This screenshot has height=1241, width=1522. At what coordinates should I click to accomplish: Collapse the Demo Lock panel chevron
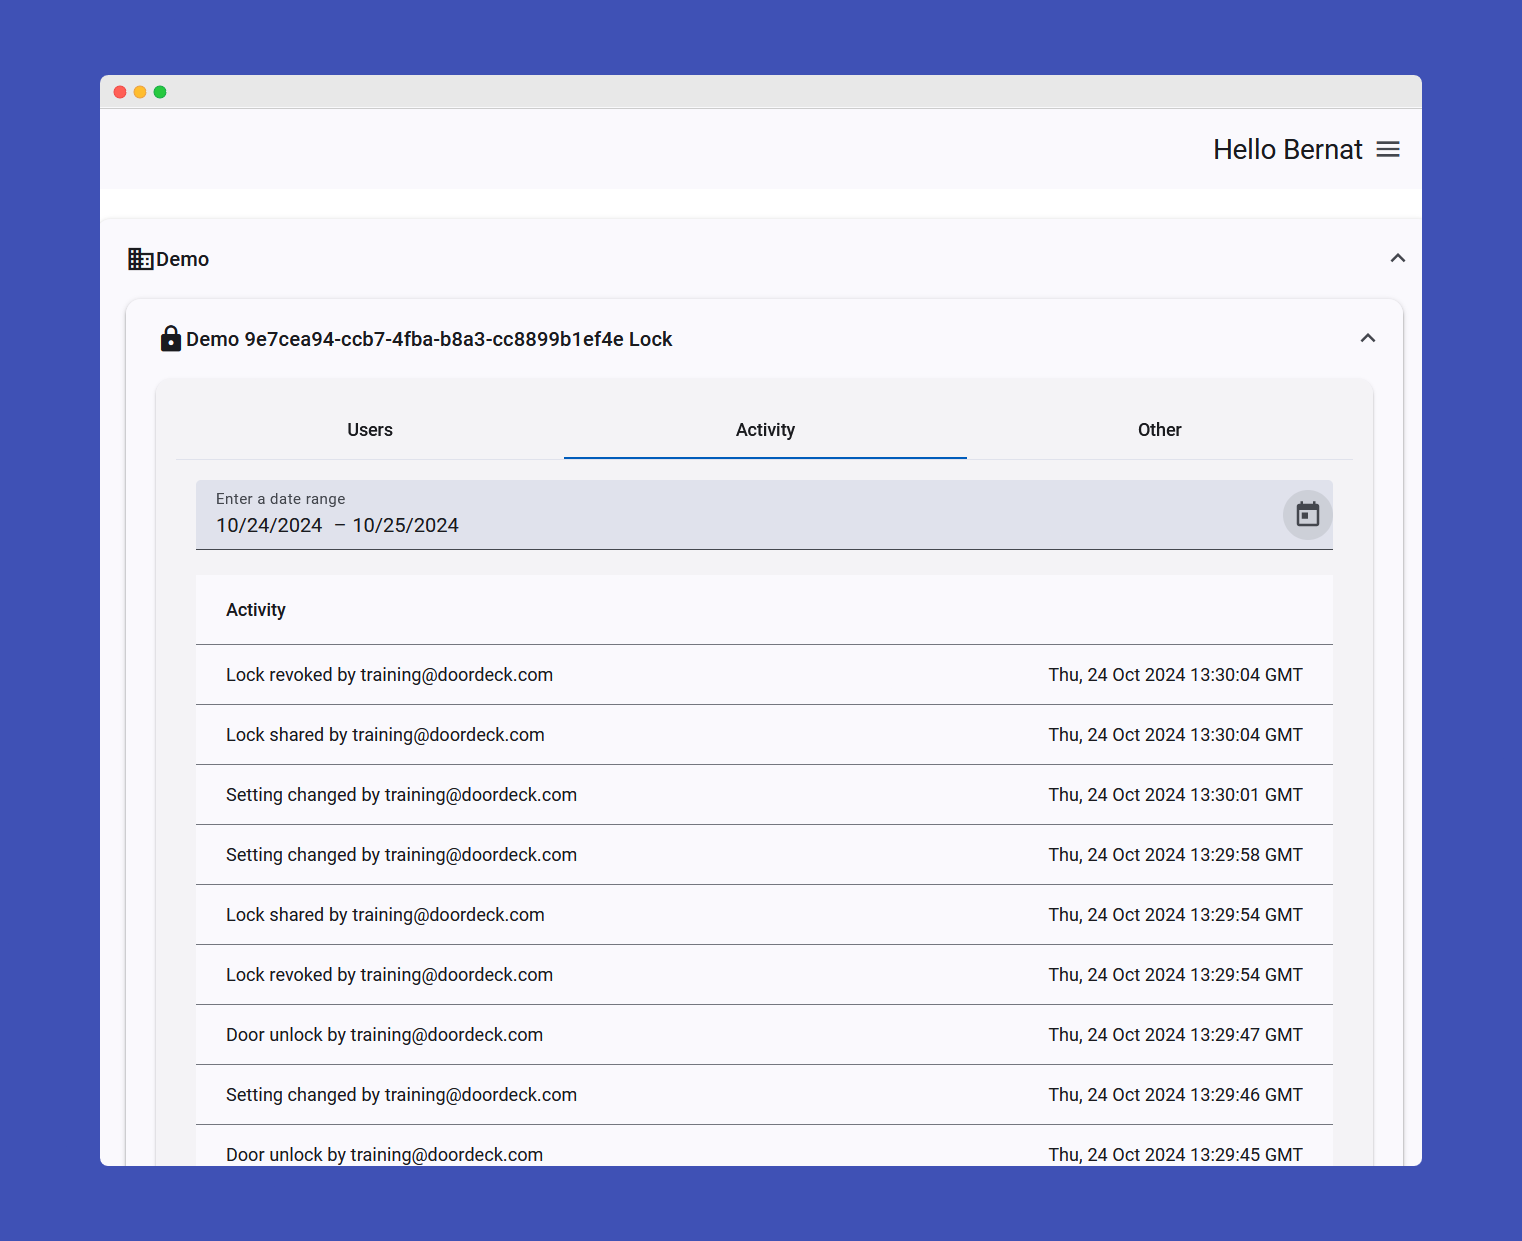coord(1367,339)
